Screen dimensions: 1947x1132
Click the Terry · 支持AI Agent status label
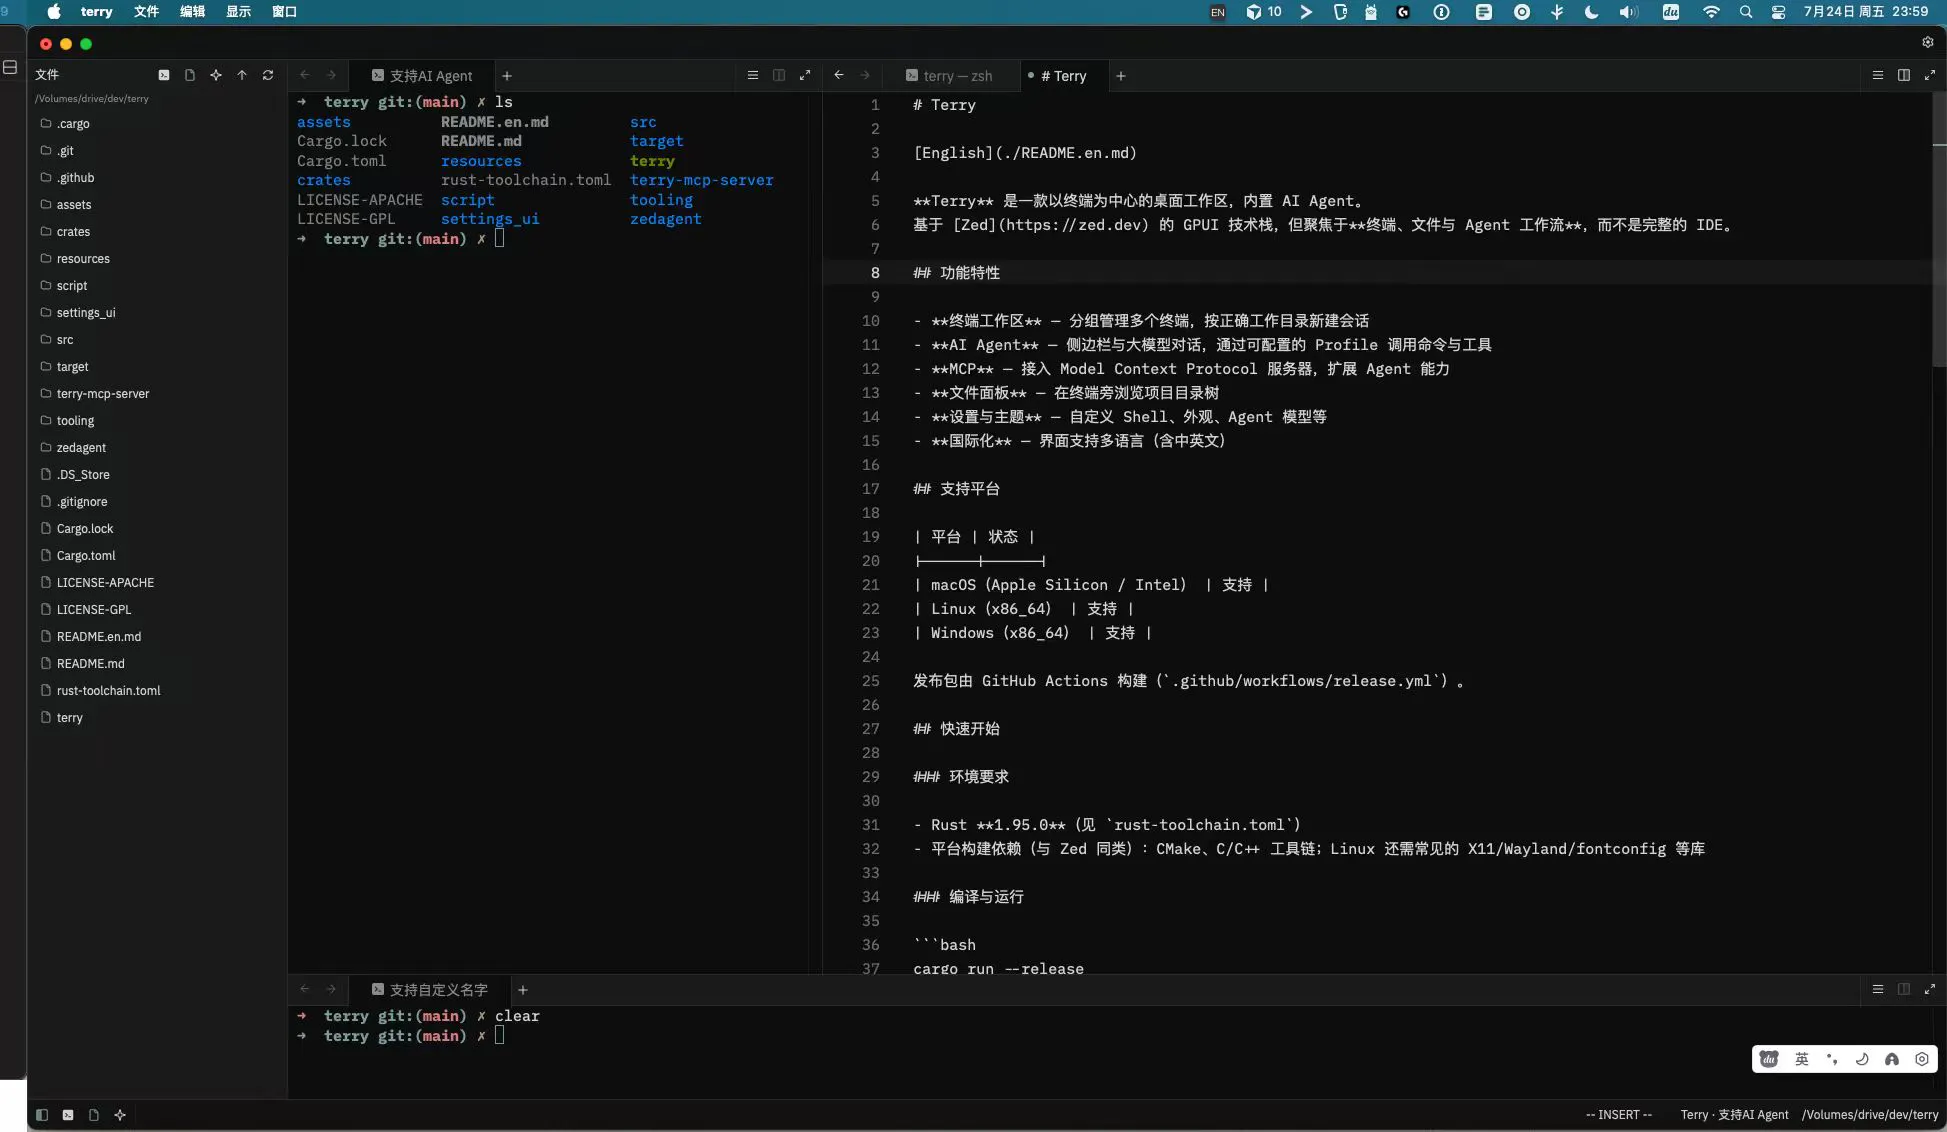tap(1734, 1115)
